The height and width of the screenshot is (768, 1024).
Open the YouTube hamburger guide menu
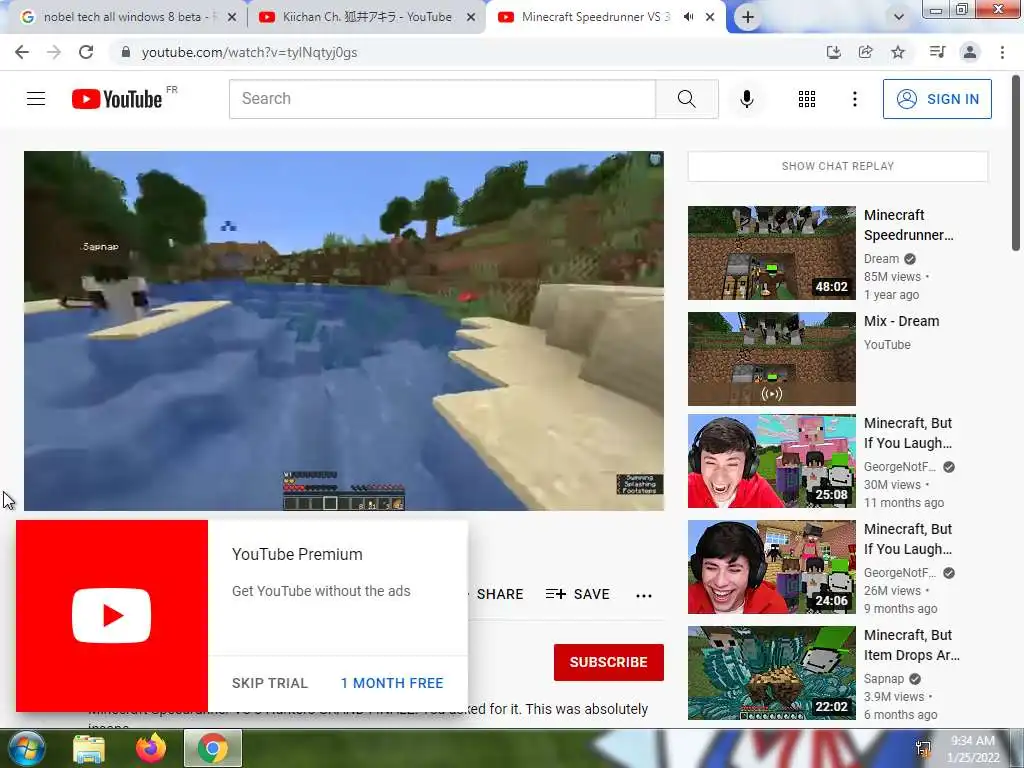tap(36, 99)
